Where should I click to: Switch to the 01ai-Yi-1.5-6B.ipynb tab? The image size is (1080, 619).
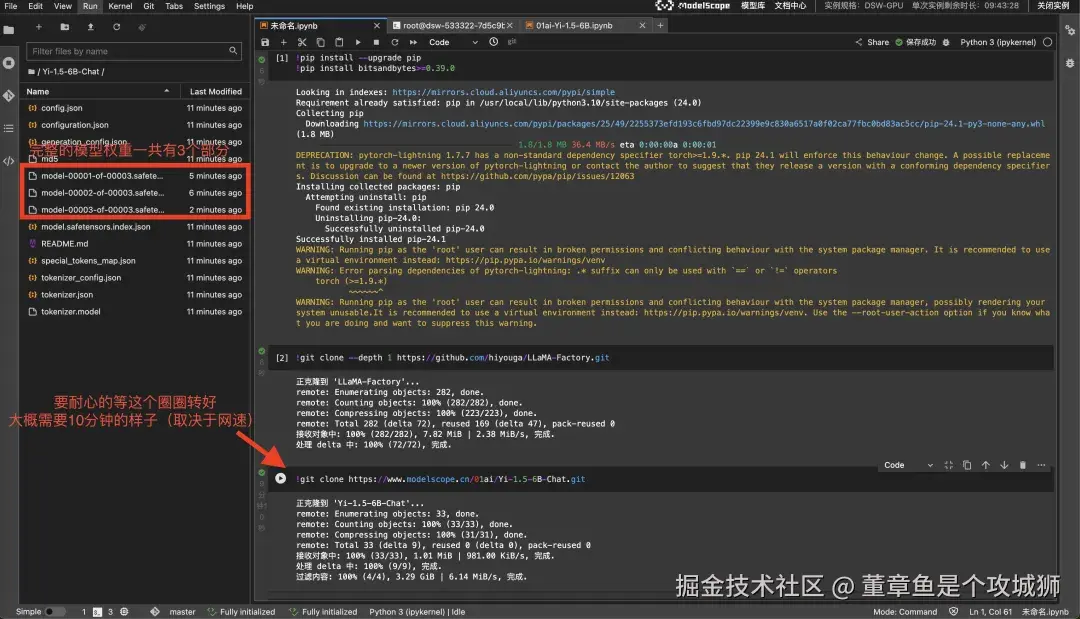pyautogui.click(x=574, y=25)
